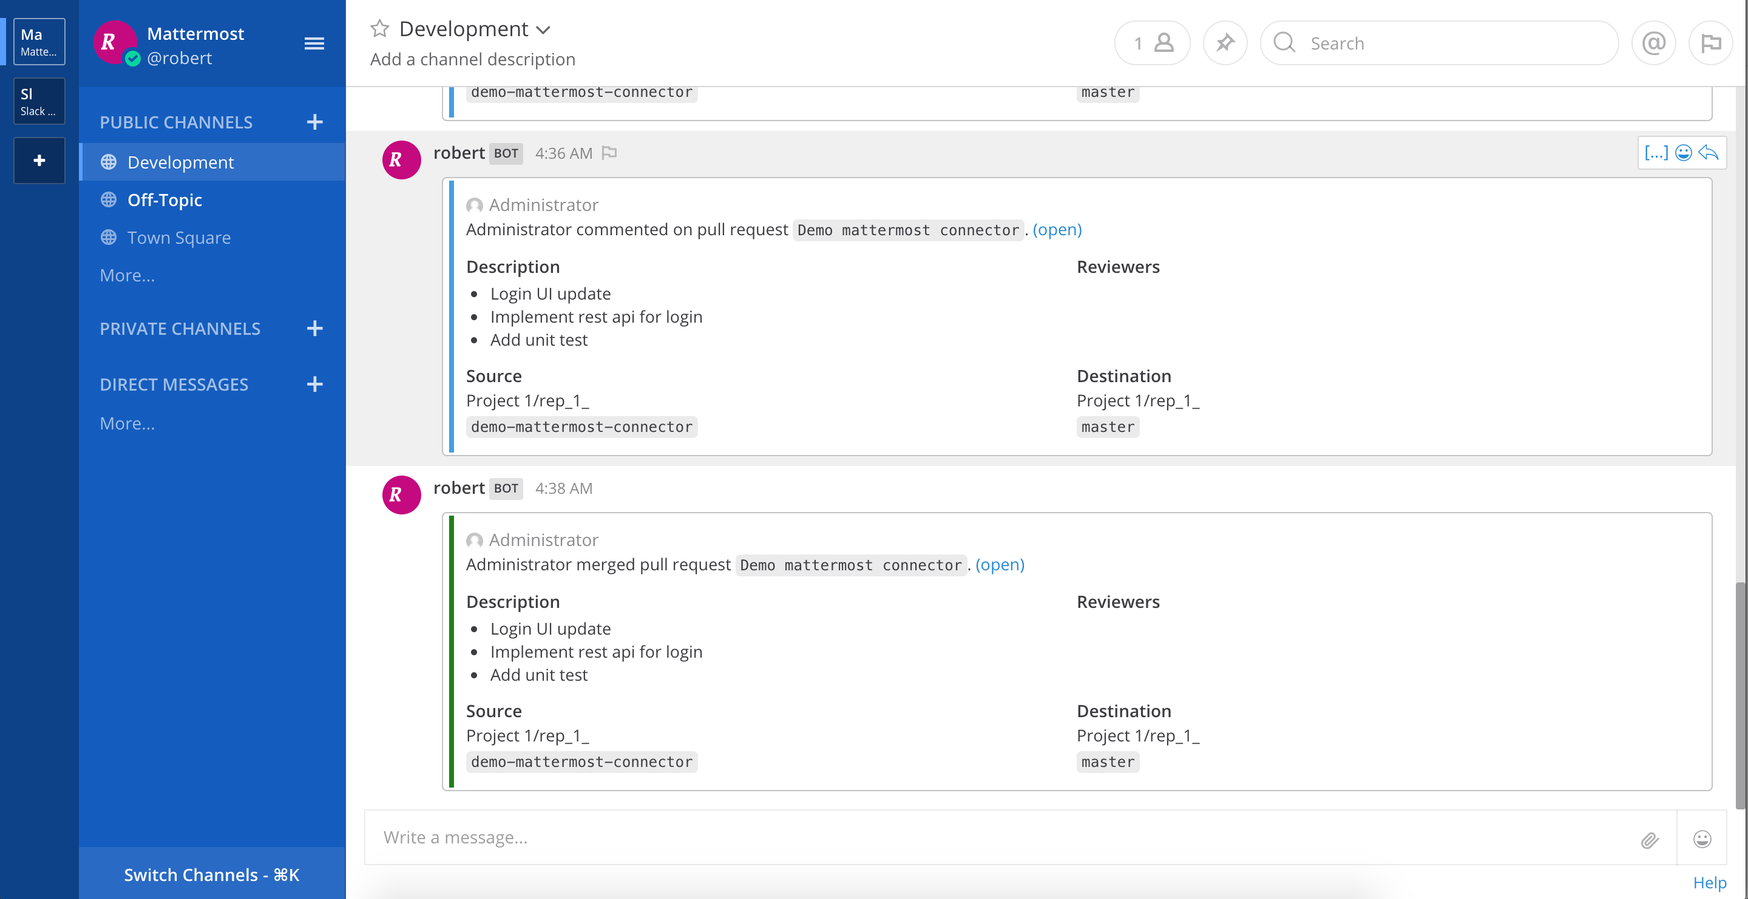Image resolution: width=1748 pixels, height=899 pixels.
Task: Click robert's profile avatar in sidebar header
Action: 115,42
